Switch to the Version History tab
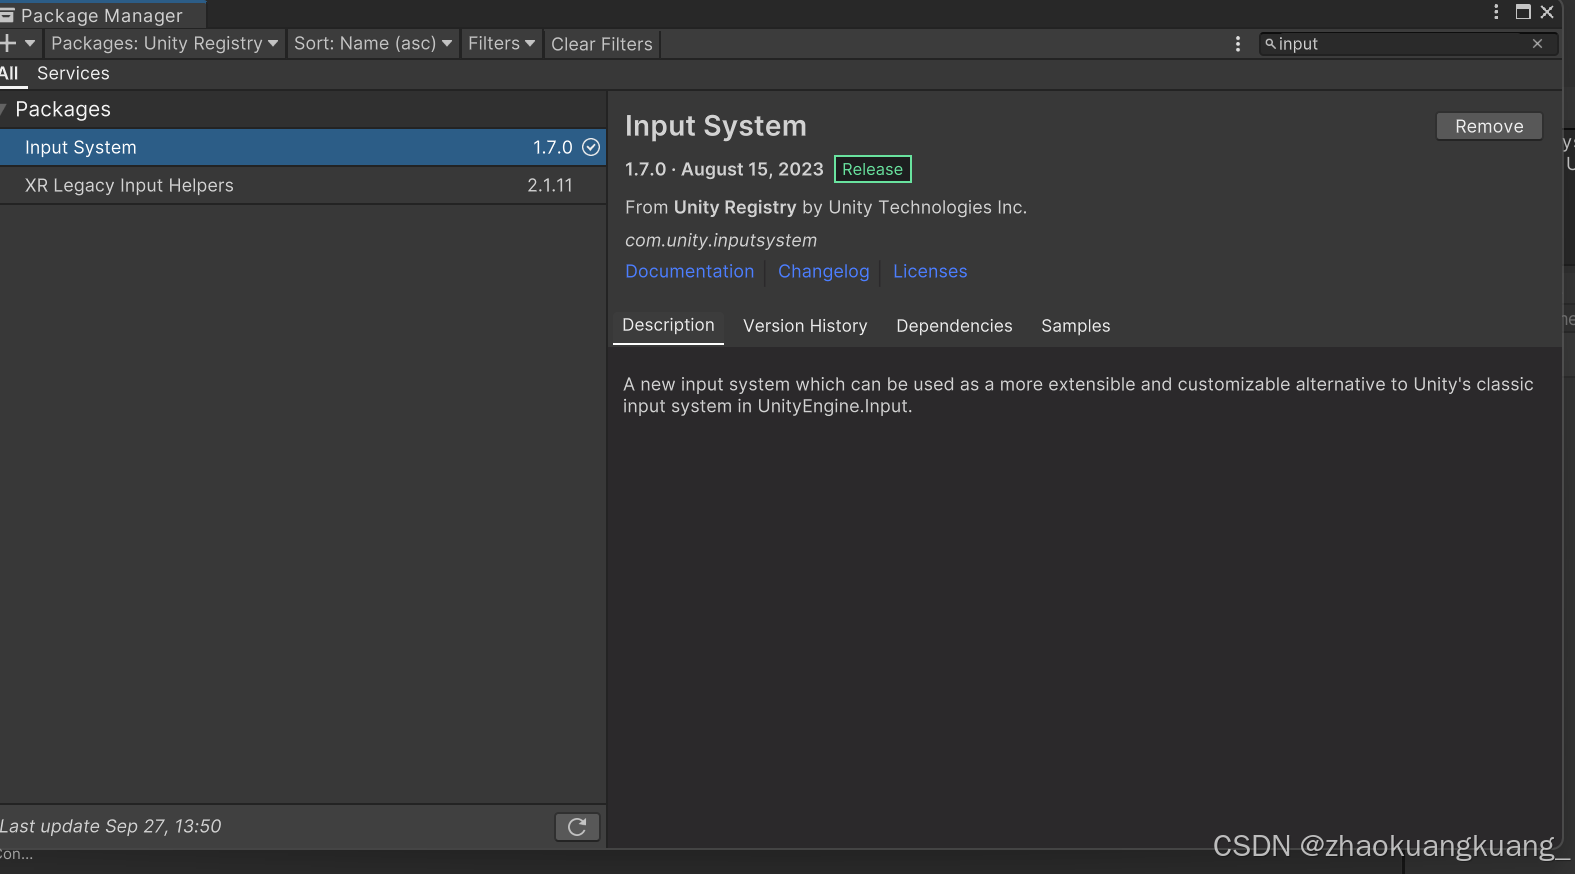This screenshot has width=1575, height=874. tap(805, 326)
